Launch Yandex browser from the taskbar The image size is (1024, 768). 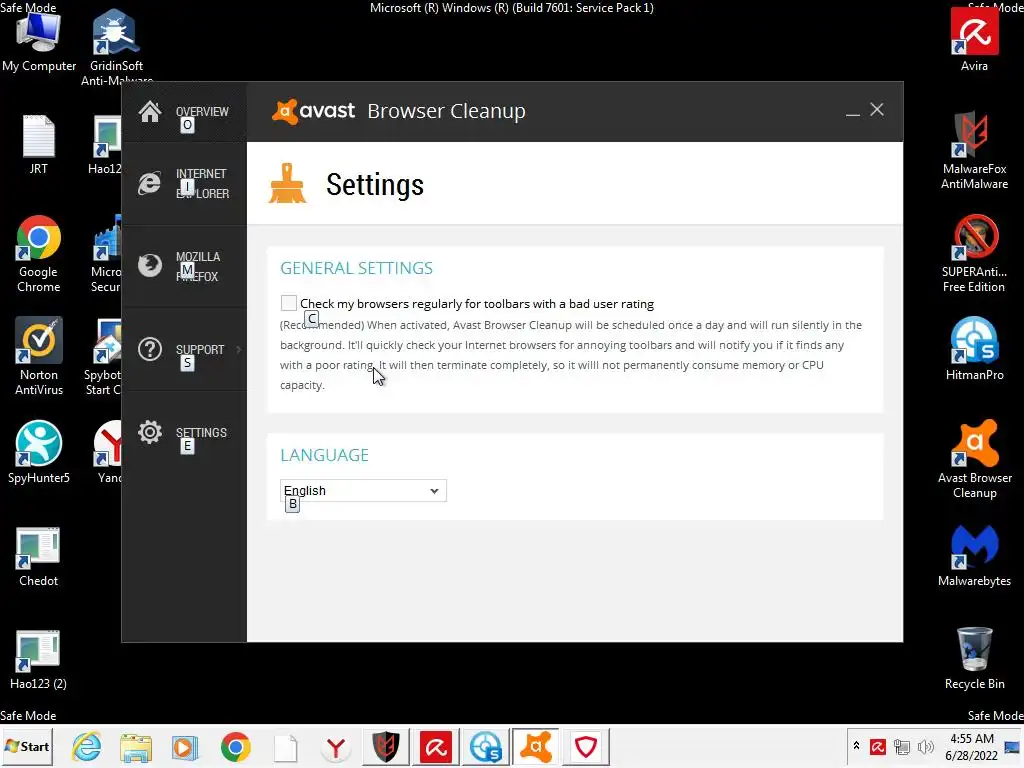point(336,746)
